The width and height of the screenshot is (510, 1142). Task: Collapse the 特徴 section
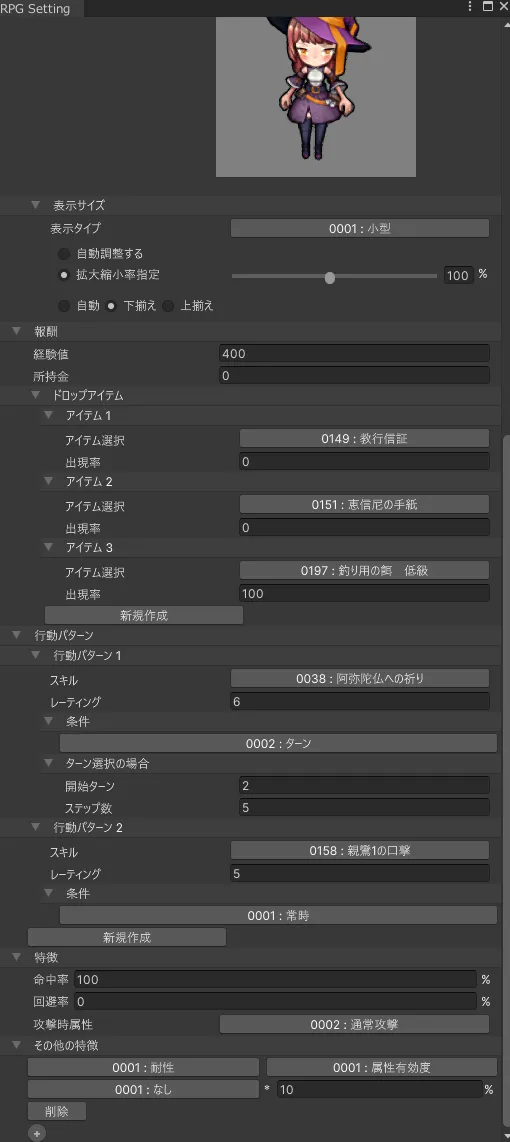(x=17, y=957)
